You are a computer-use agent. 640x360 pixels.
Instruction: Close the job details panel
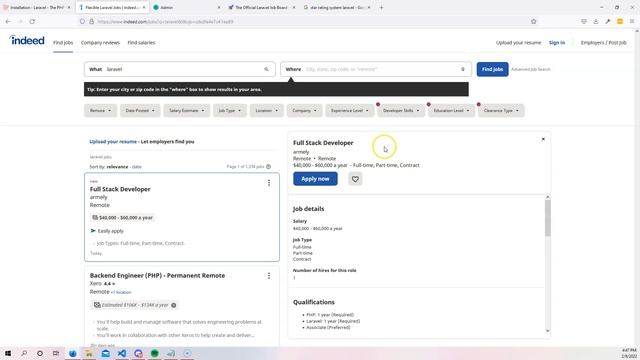point(543,139)
